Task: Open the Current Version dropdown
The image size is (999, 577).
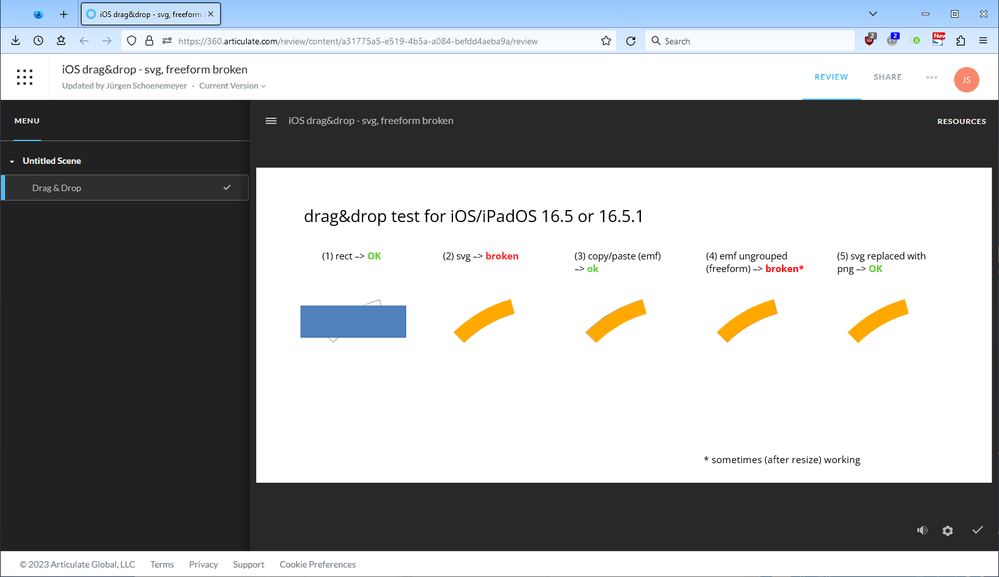Action: click(x=233, y=86)
